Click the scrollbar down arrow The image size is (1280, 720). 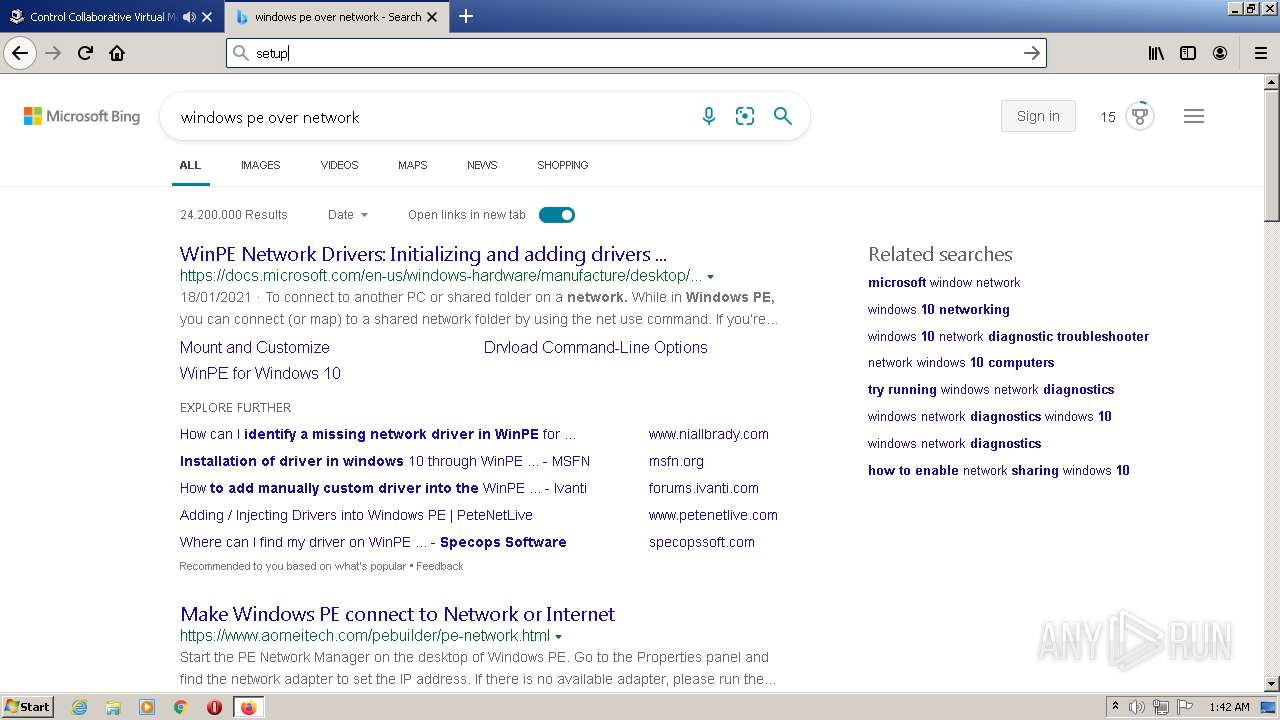coord(1272,684)
